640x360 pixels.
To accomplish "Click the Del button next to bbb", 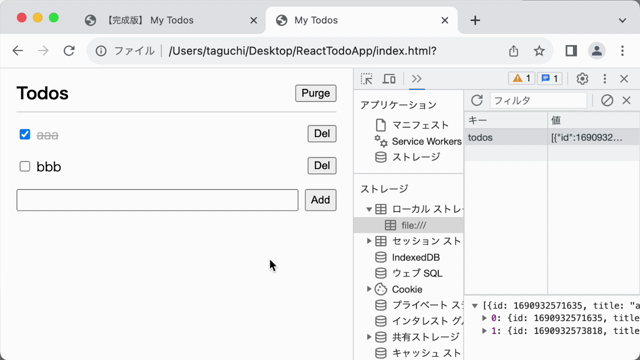I will tap(322, 166).
